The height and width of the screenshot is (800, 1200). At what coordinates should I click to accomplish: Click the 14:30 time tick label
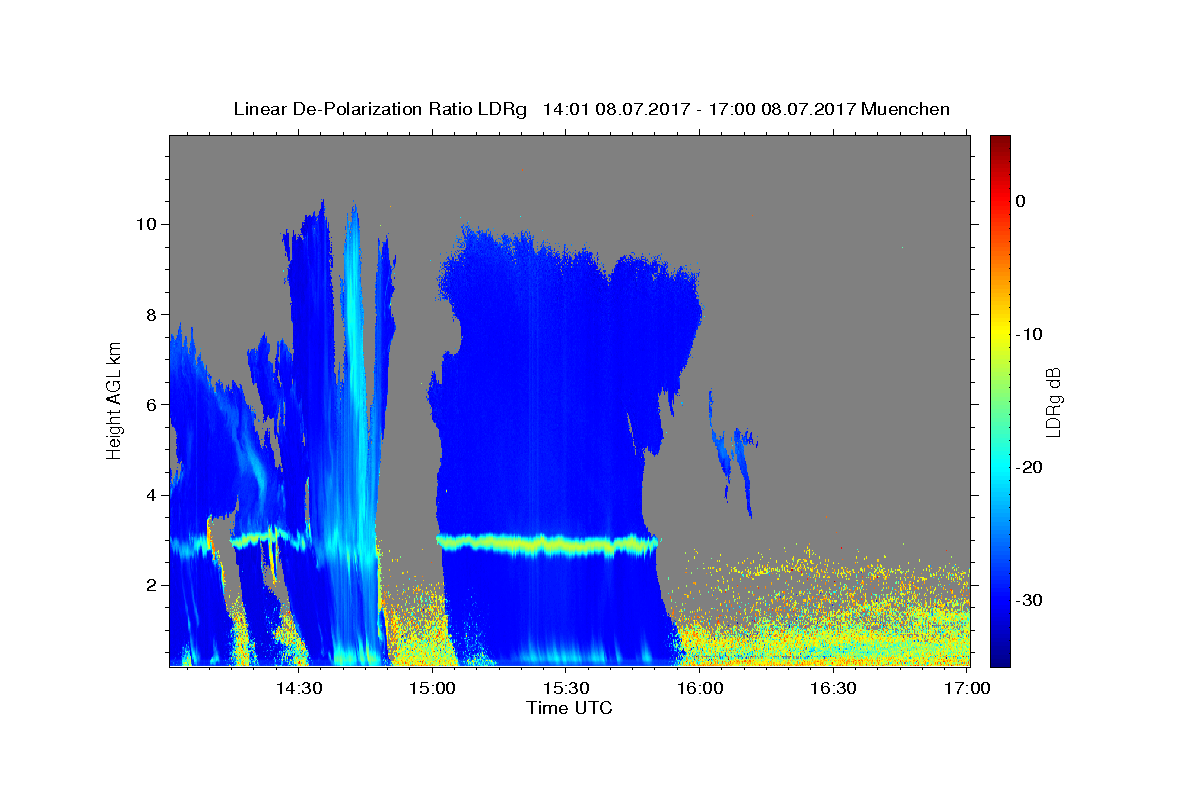pos(298,689)
